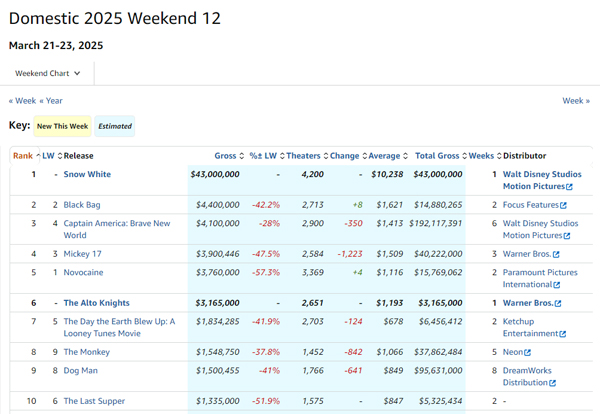Click external link icon for Focus Features

(x=563, y=205)
